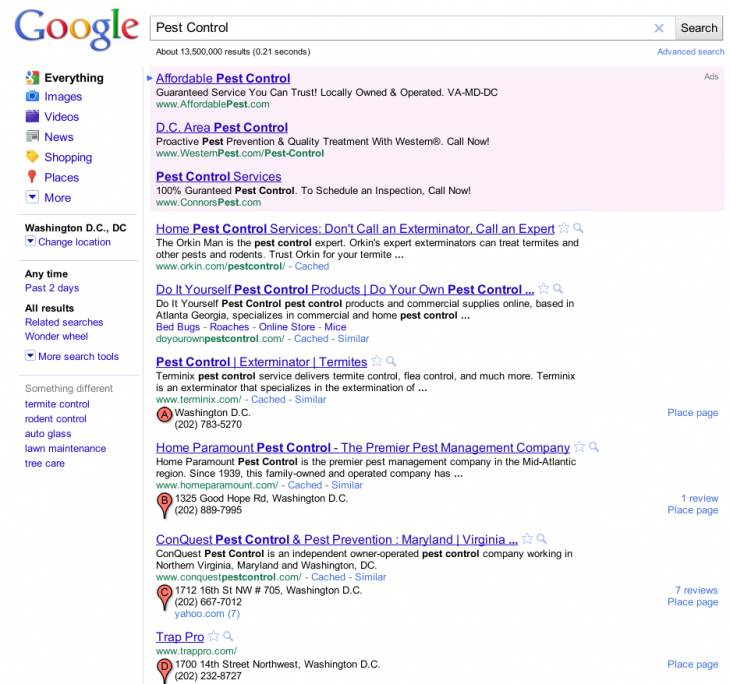Open Cached link for orkin.com result
730x684 pixels.
(311, 266)
